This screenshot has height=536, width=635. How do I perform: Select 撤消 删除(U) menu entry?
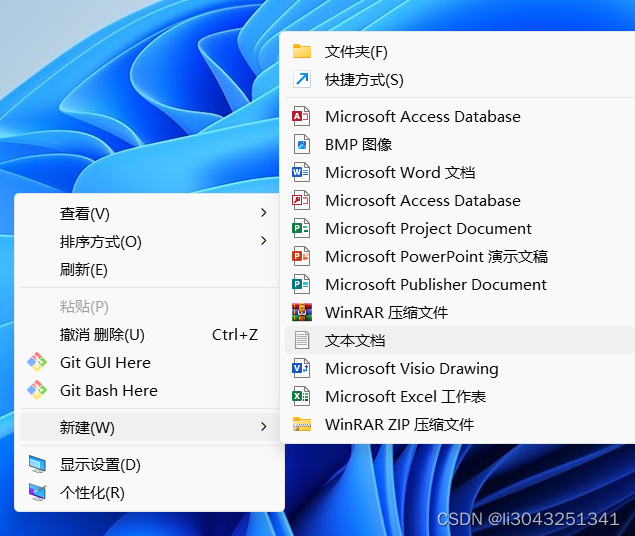[149, 334]
